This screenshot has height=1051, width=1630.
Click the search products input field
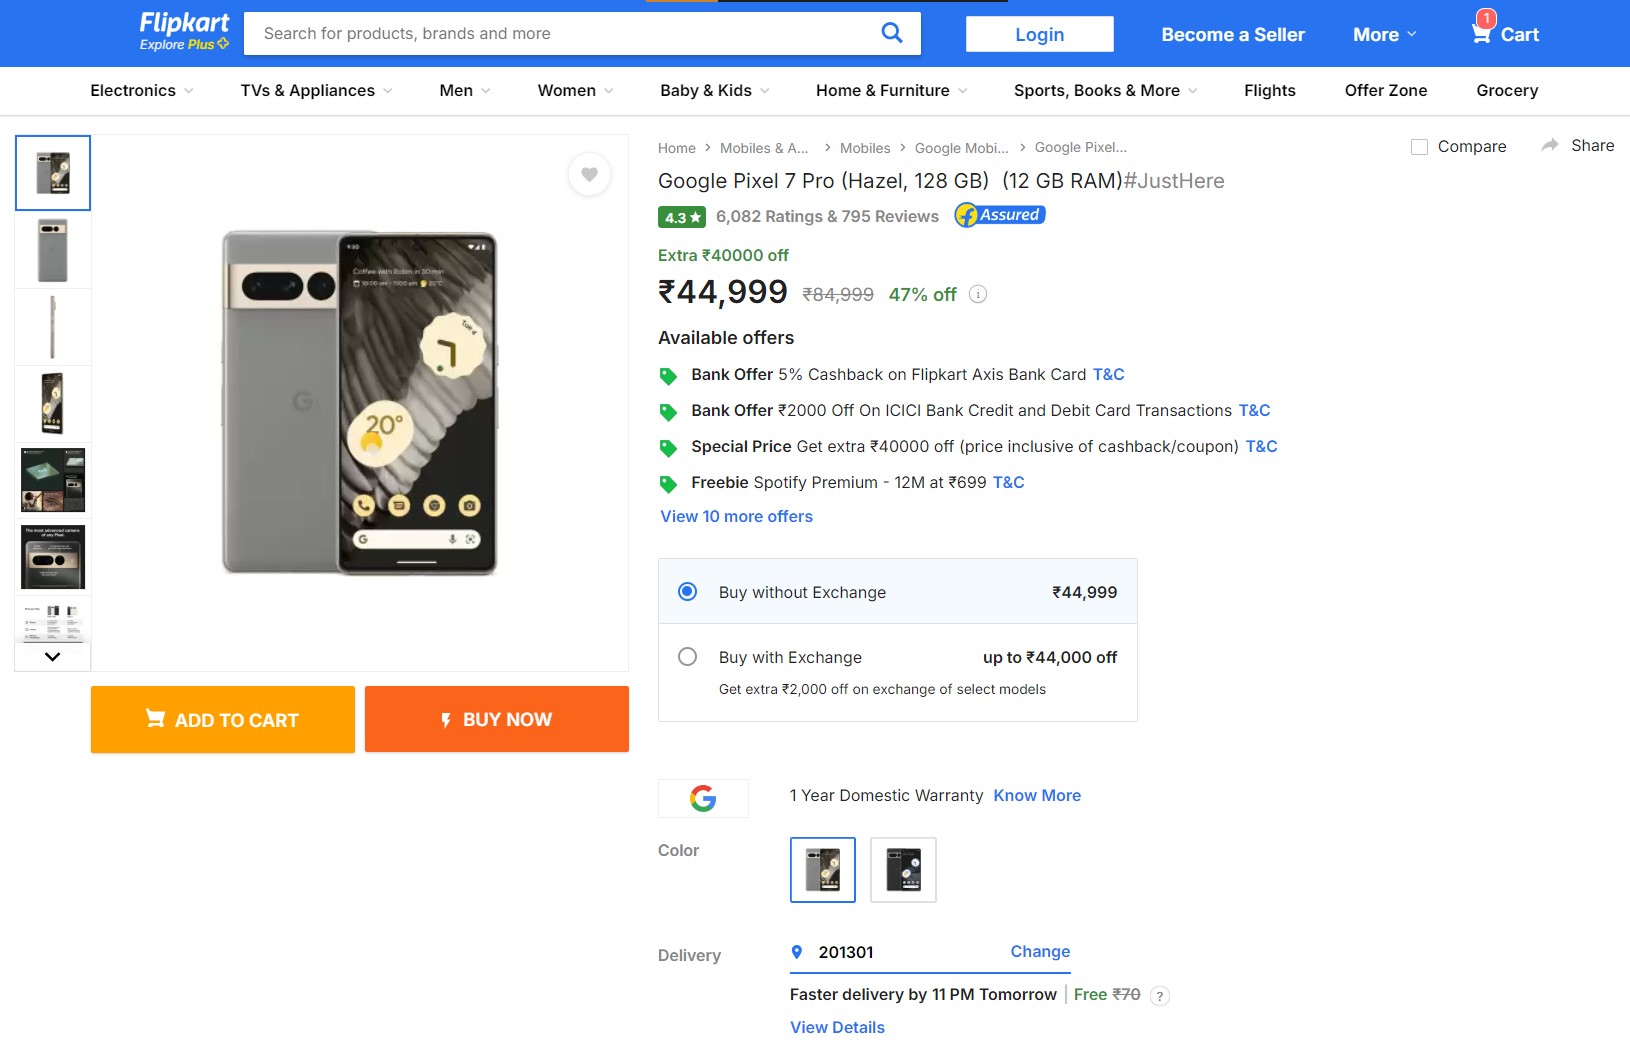tap(560, 34)
